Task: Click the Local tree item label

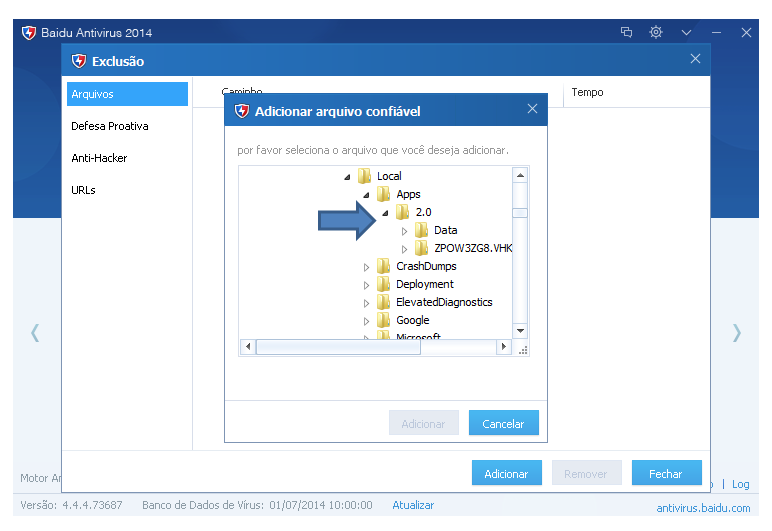Action: tap(389, 176)
